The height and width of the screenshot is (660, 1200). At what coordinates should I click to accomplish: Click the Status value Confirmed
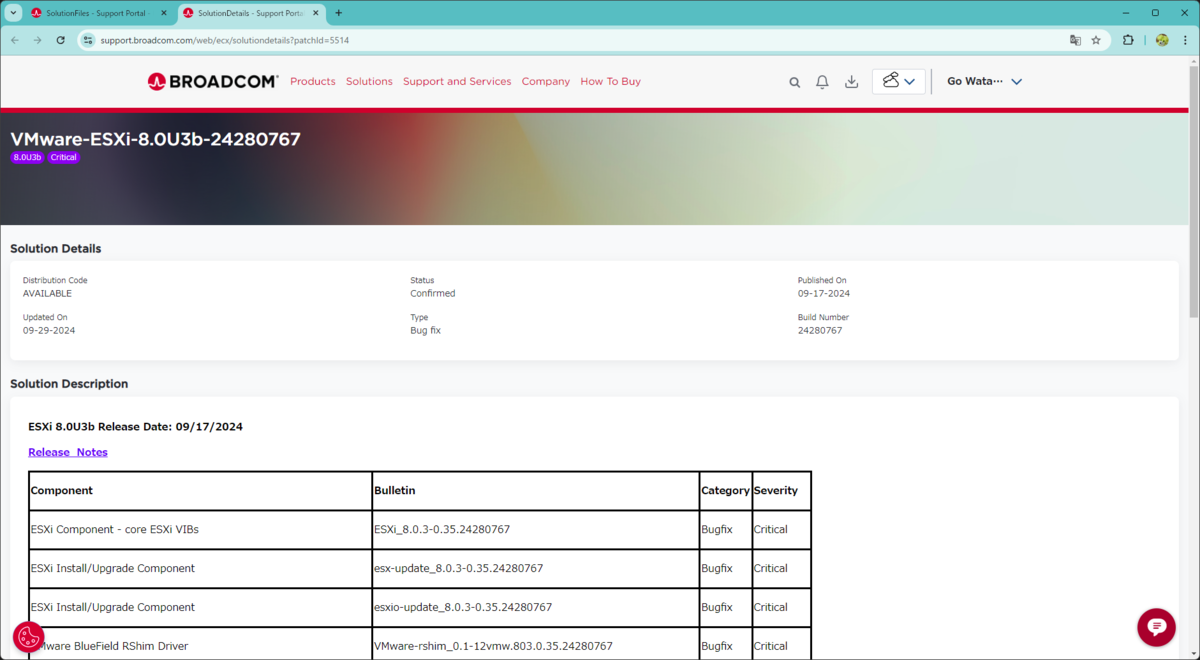tap(432, 293)
